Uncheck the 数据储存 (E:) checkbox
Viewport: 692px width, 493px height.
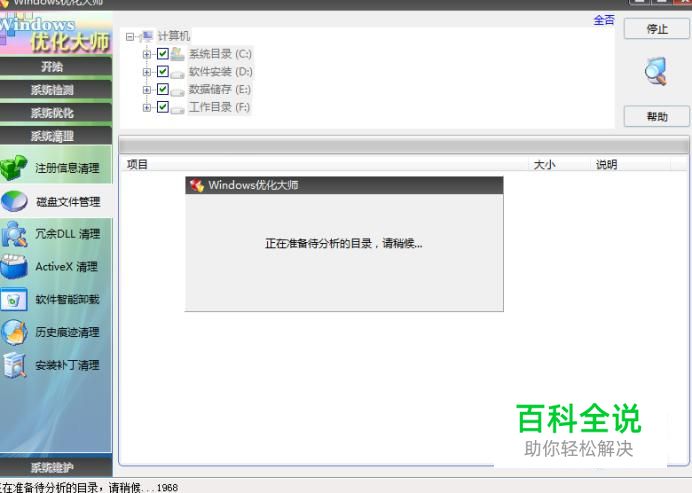[163, 89]
